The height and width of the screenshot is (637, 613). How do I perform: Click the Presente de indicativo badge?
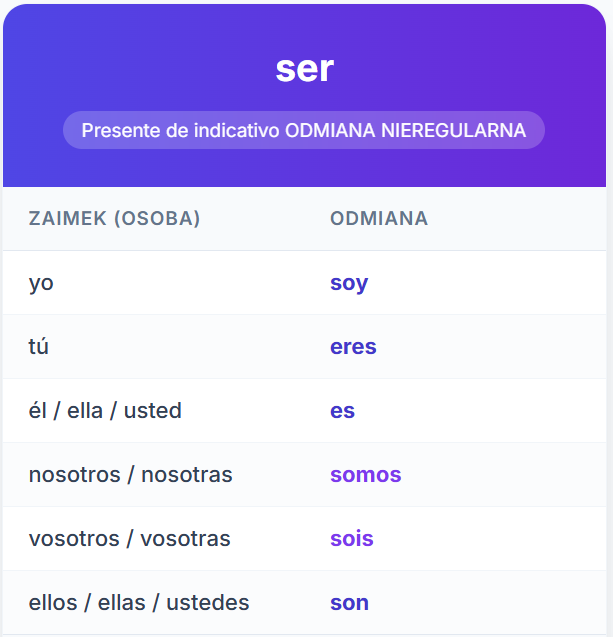click(x=304, y=130)
